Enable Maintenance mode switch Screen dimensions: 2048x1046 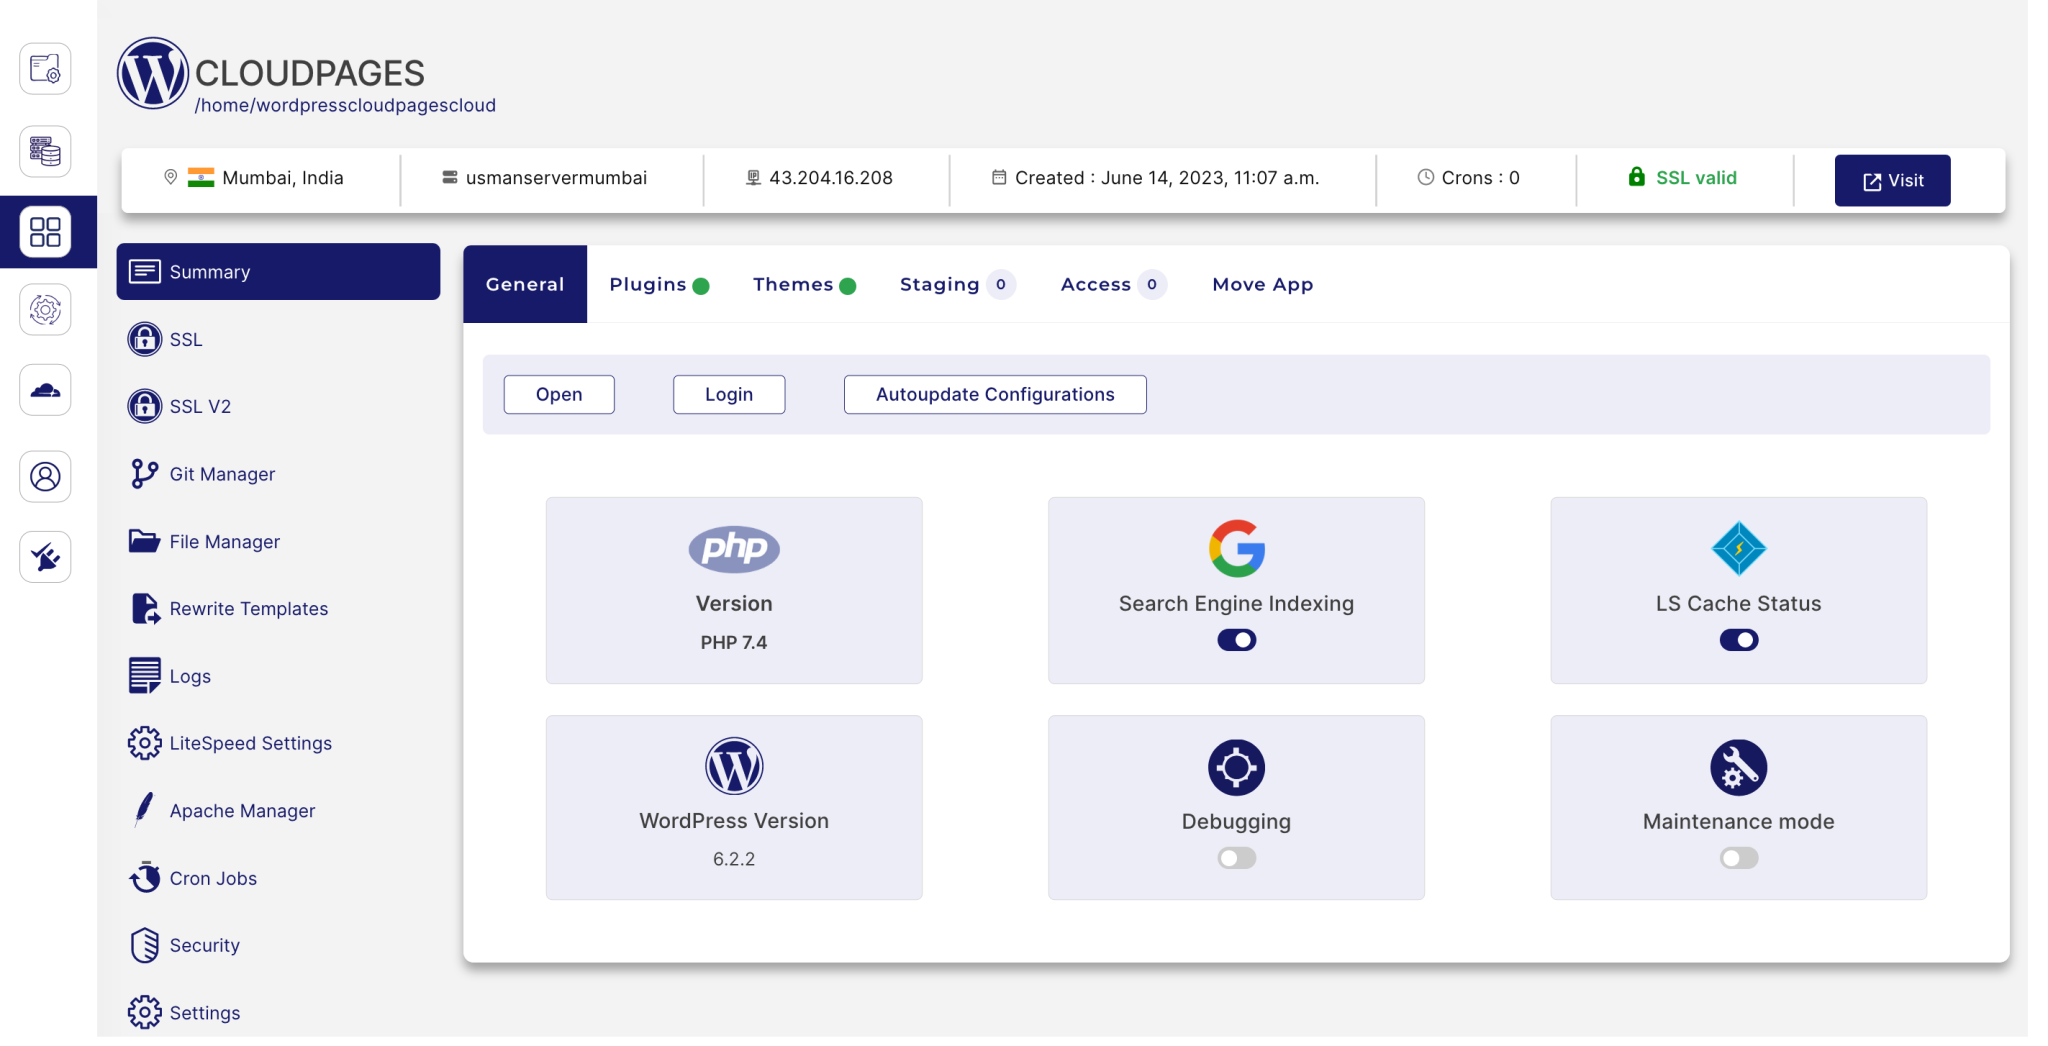[x=1738, y=858]
